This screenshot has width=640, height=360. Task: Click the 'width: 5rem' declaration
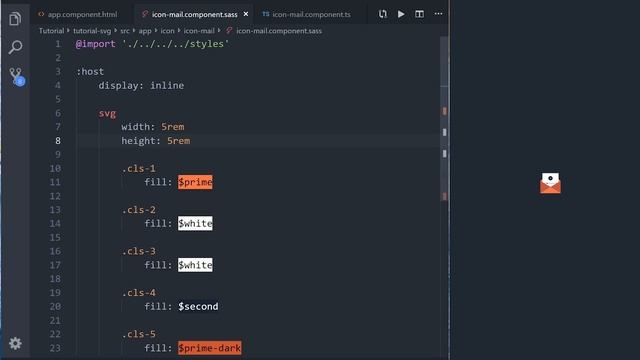[153, 127]
